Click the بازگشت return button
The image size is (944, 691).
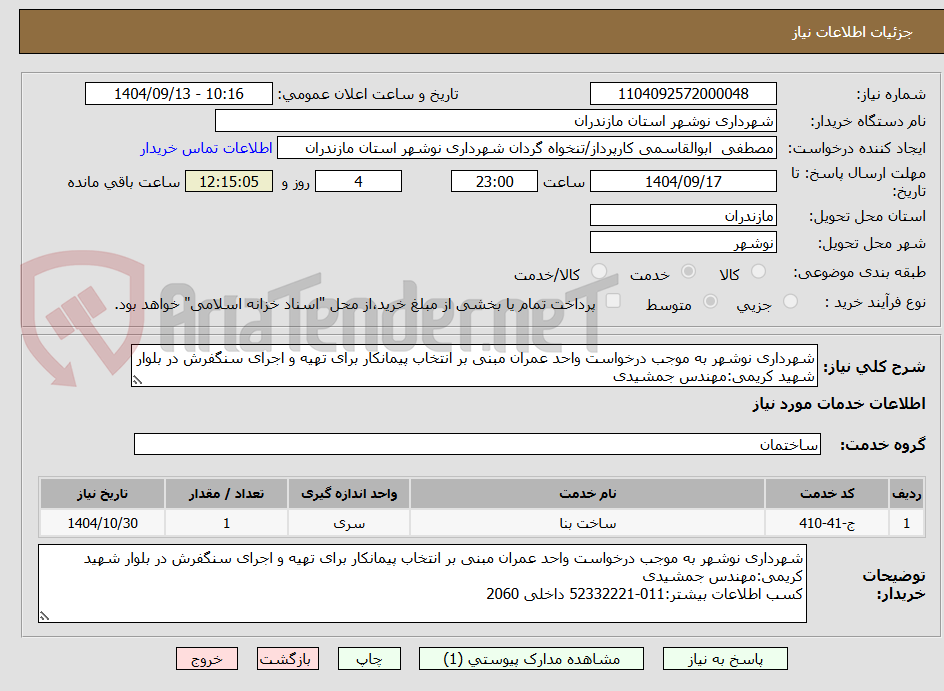[287, 658]
